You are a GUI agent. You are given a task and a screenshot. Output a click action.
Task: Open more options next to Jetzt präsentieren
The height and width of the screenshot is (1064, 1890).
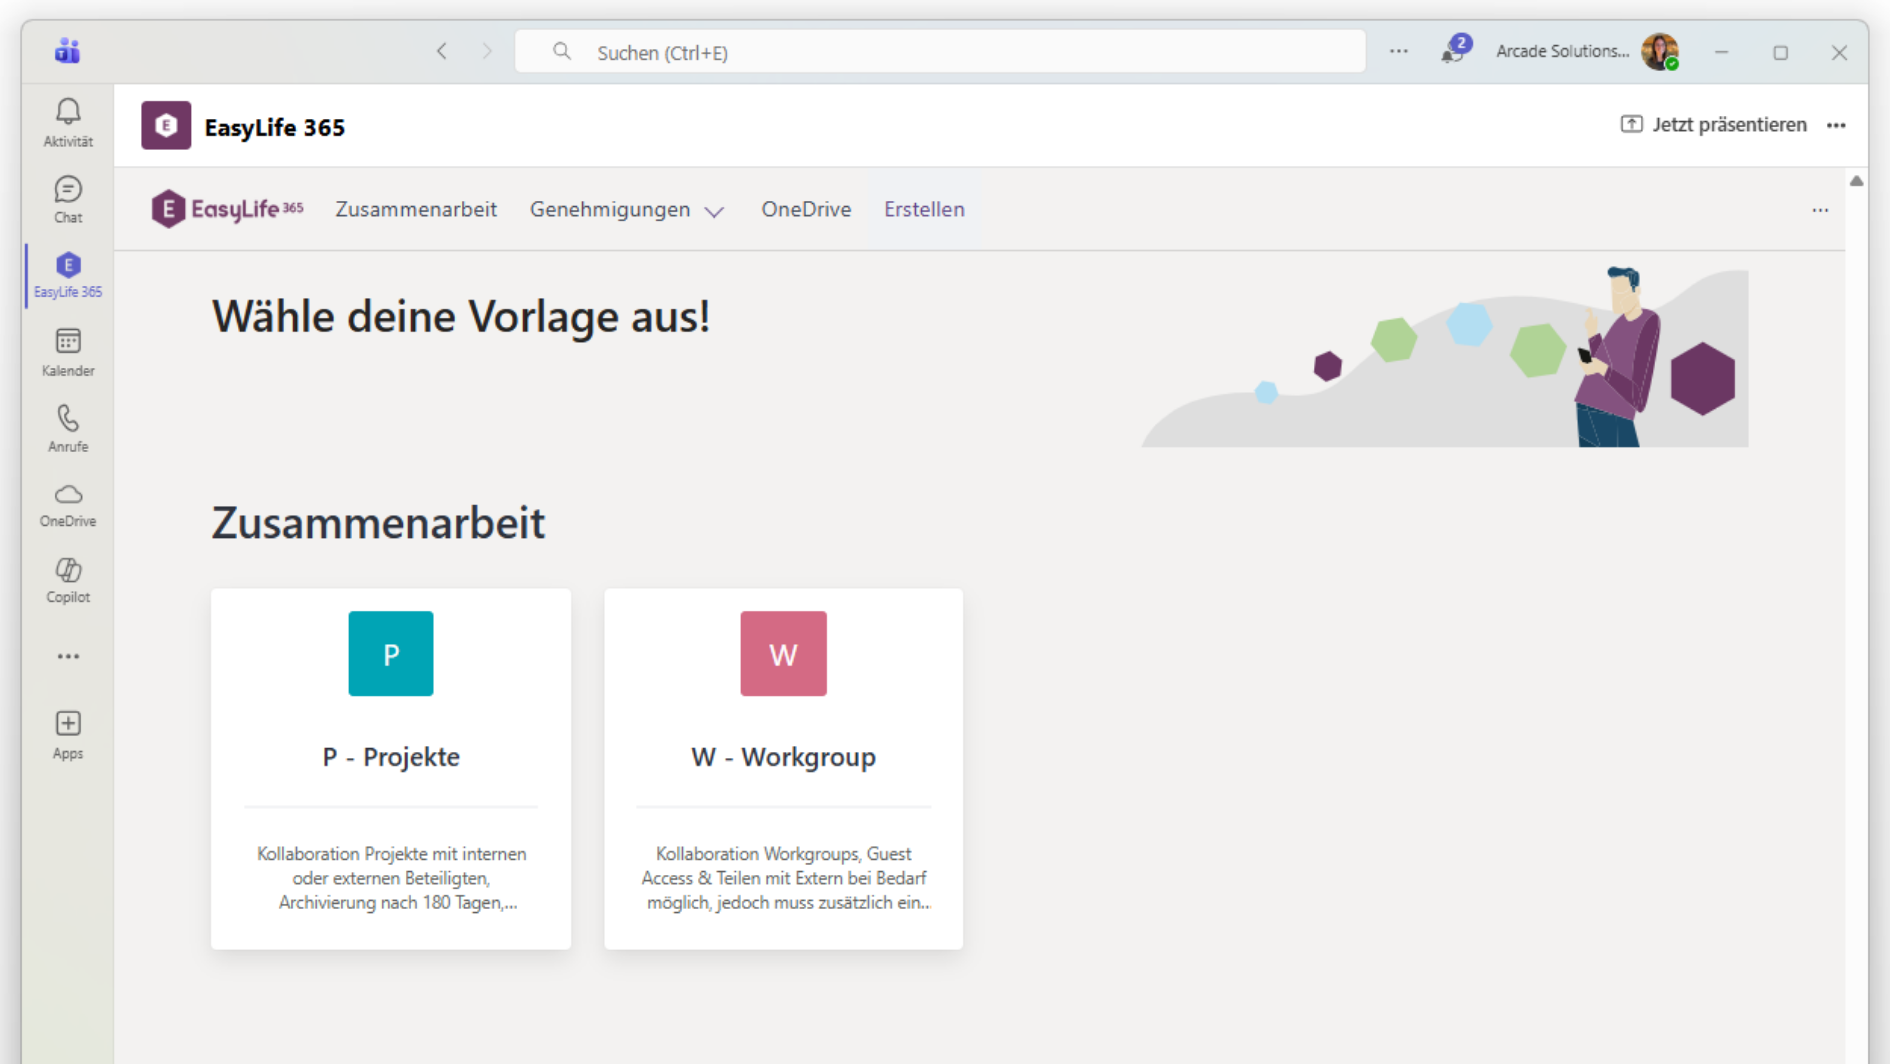1836,125
